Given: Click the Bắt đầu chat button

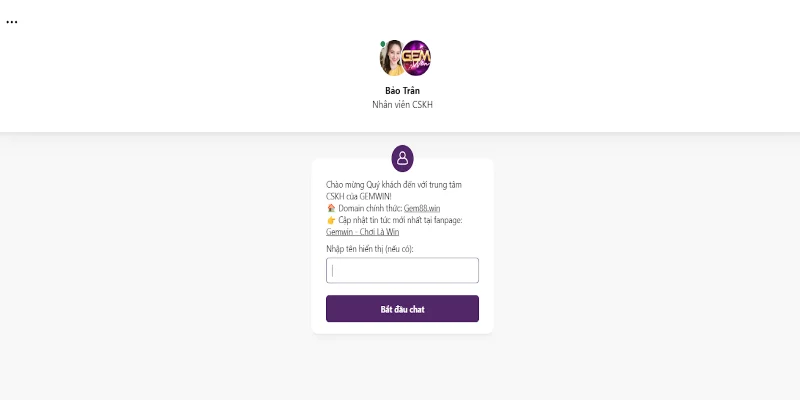Looking at the screenshot, I should [402, 309].
